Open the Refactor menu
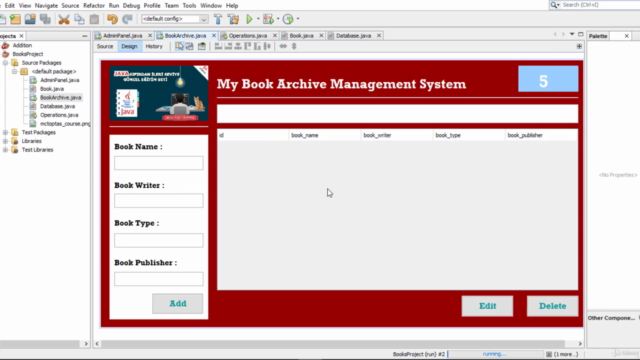This screenshot has width=640, height=360. pos(94,6)
